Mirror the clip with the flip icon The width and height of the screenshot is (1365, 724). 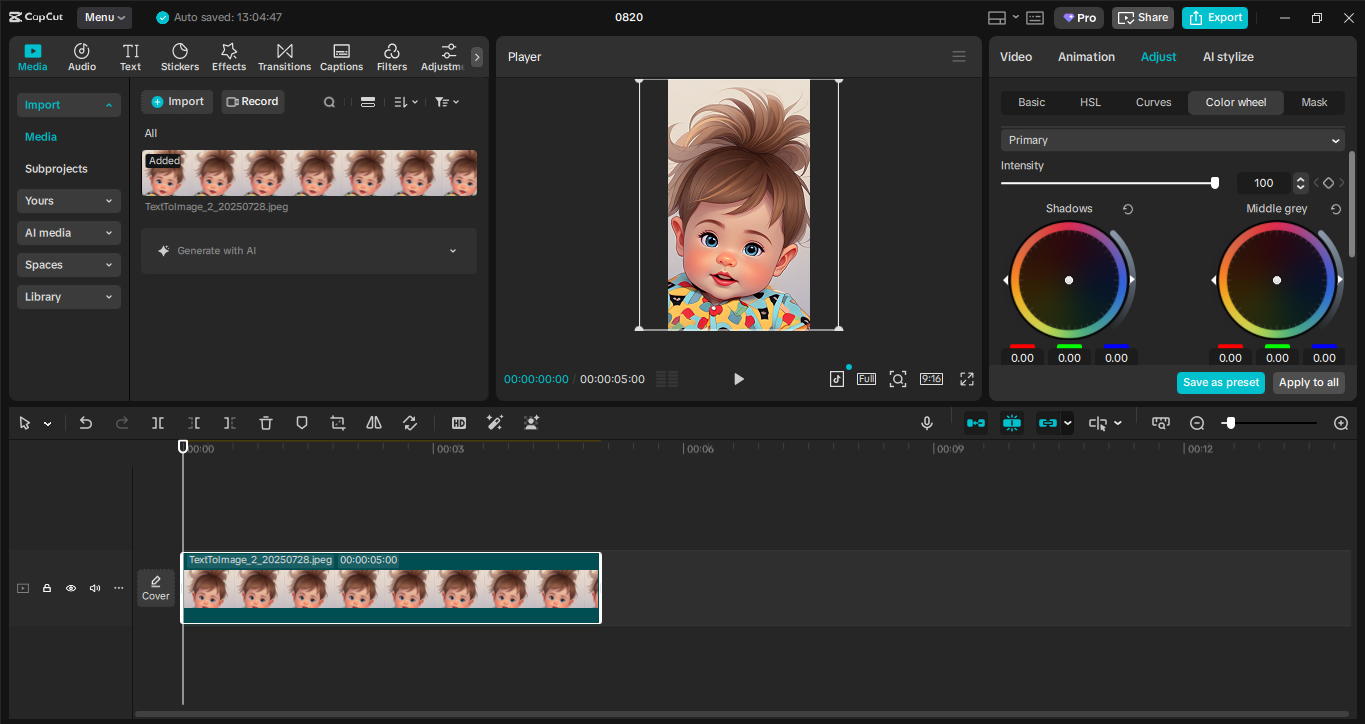[373, 423]
